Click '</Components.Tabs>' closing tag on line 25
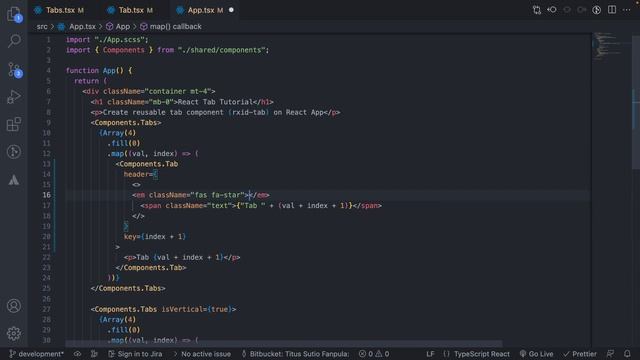Screen dimensions: 640x360 (128, 289)
